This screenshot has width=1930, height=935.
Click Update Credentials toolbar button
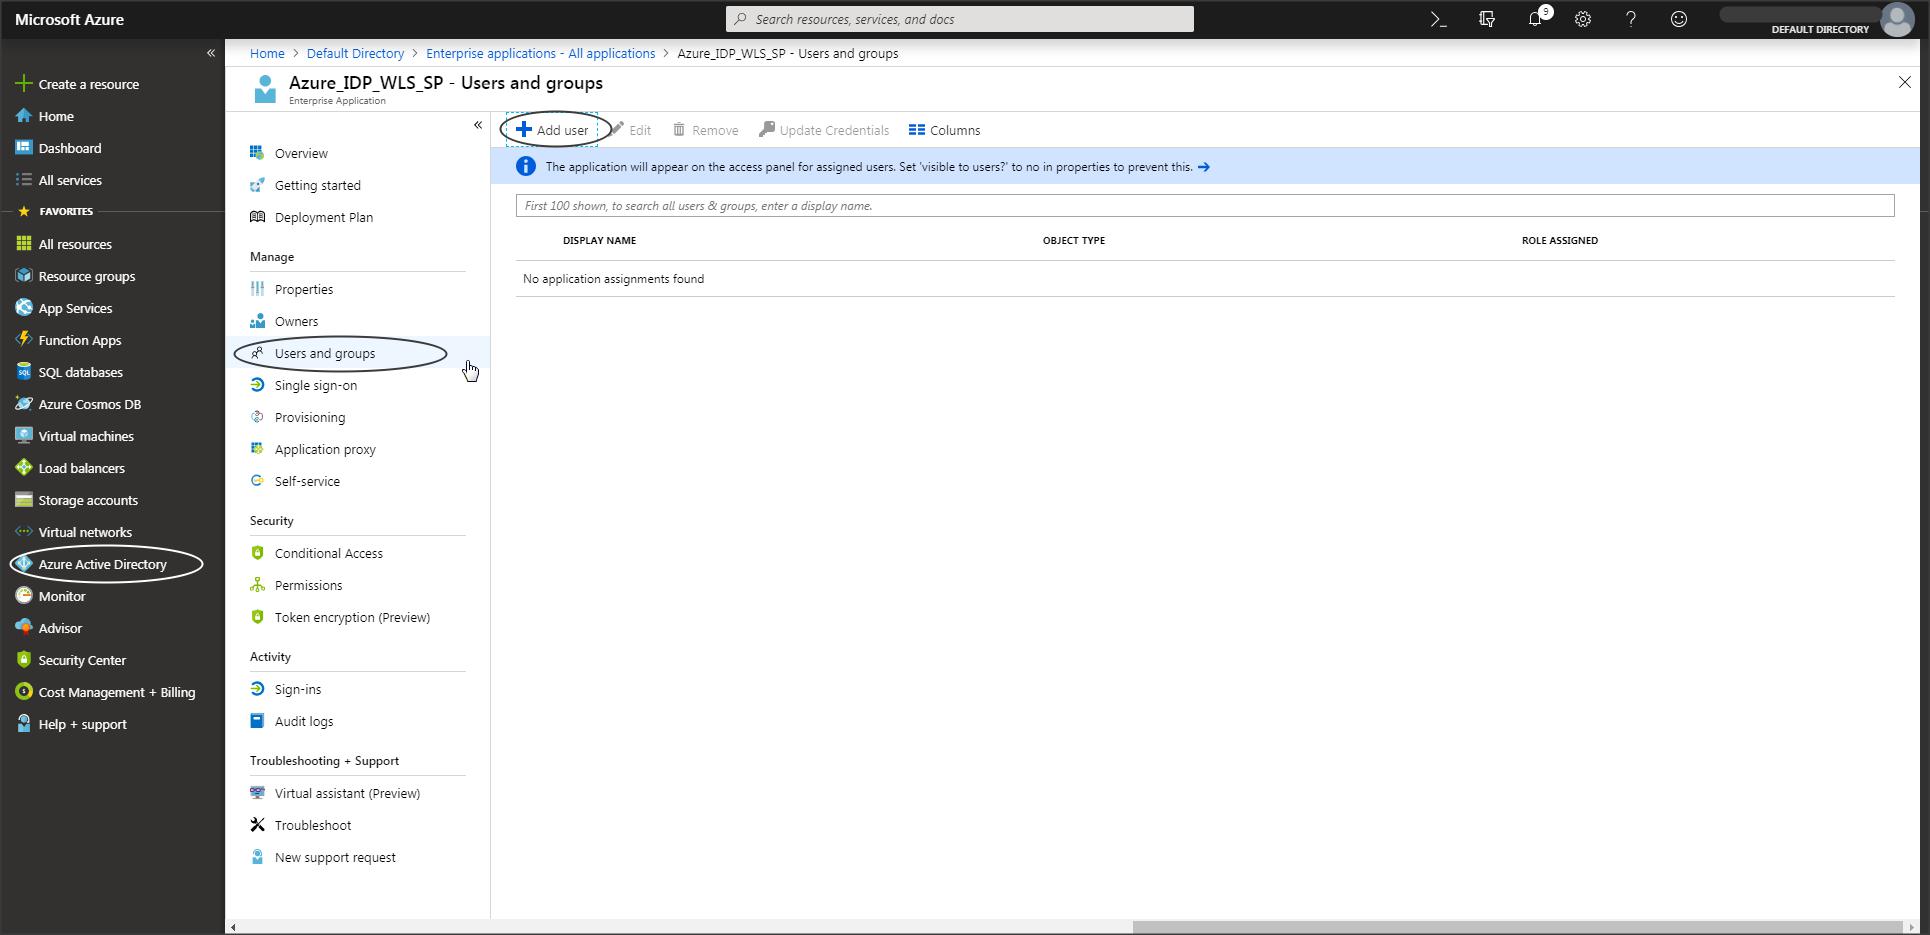[824, 130]
